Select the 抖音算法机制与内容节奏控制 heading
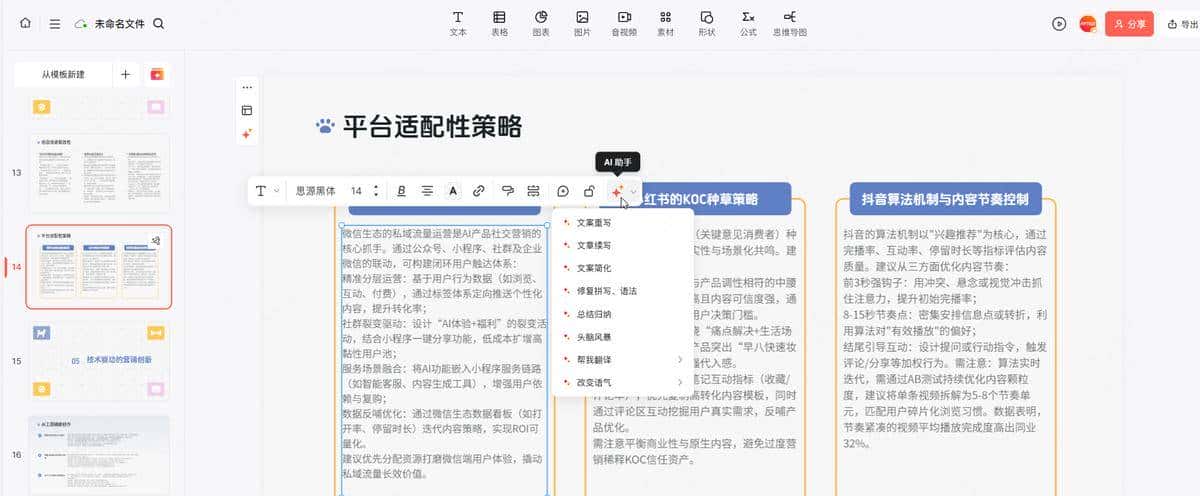Image resolution: width=1200 pixels, height=496 pixels. click(x=945, y=199)
